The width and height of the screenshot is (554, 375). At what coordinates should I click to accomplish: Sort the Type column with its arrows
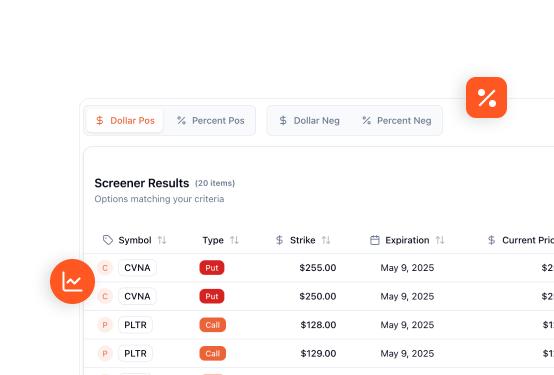[x=234, y=240]
